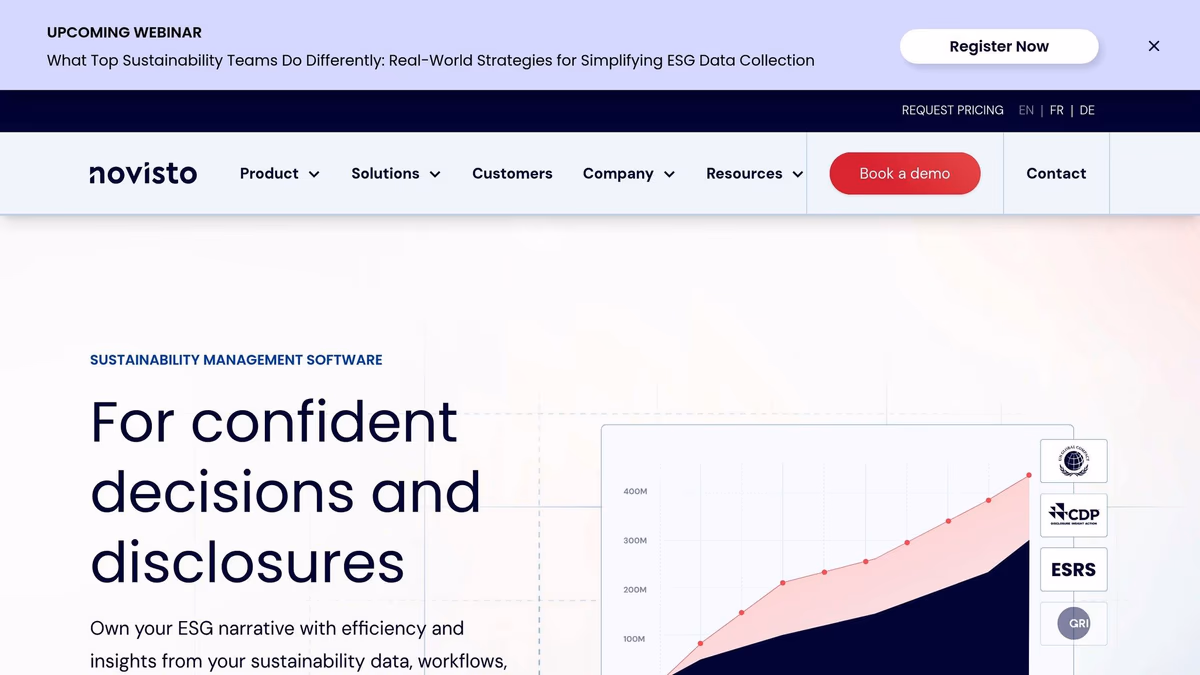Switch site language to DE
This screenshot has width=1200, height=675.
[x=1087, y=111]
